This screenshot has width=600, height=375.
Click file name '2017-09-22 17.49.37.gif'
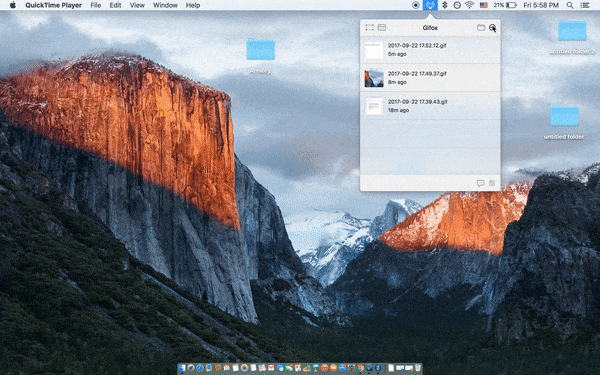pos(417,73)
